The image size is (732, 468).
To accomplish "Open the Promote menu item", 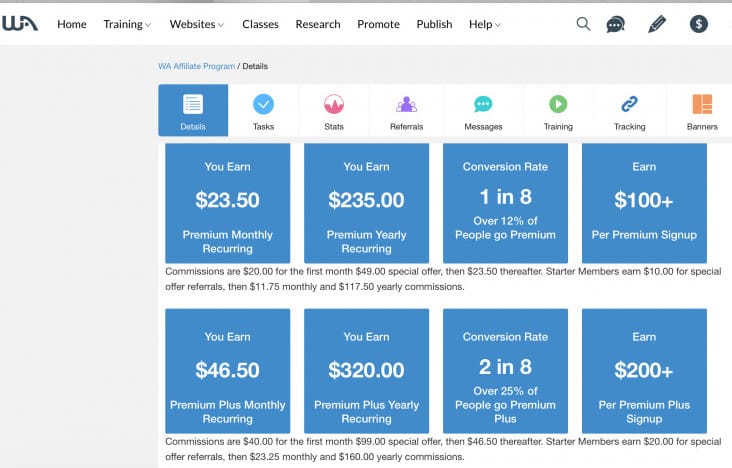I will click(378, 24).
